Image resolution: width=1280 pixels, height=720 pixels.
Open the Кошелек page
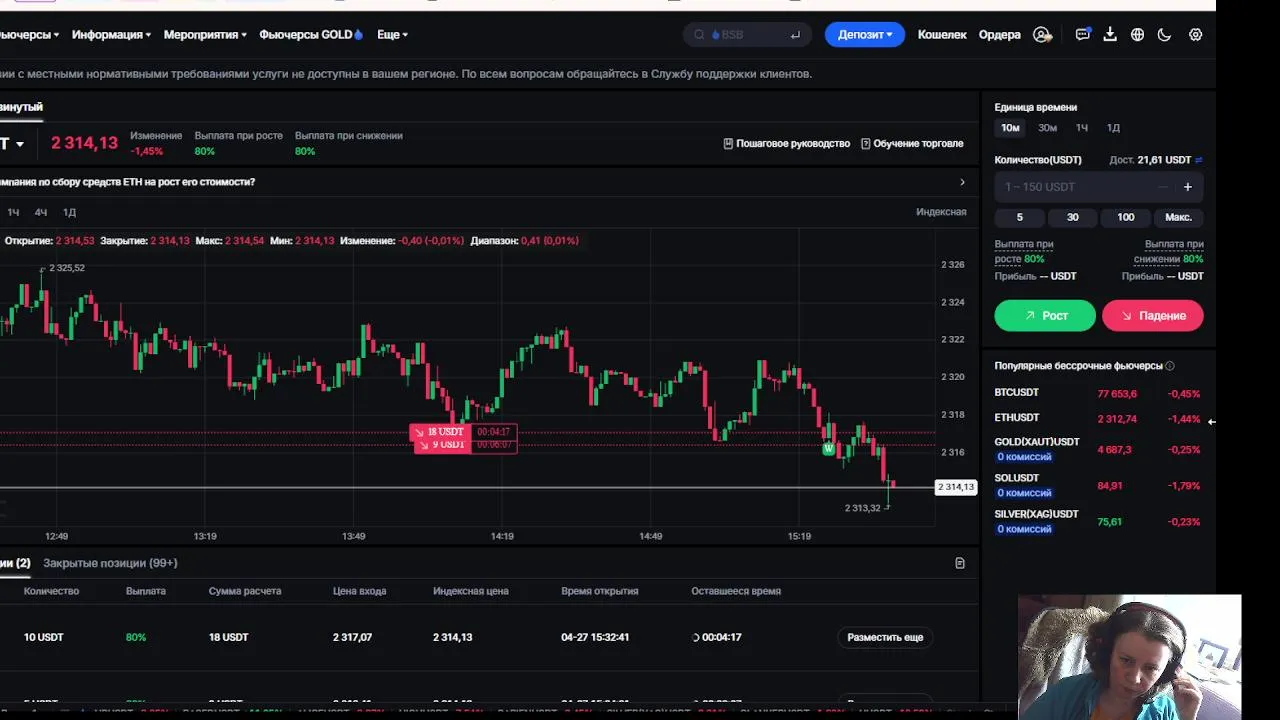click(x=942, y=35)
